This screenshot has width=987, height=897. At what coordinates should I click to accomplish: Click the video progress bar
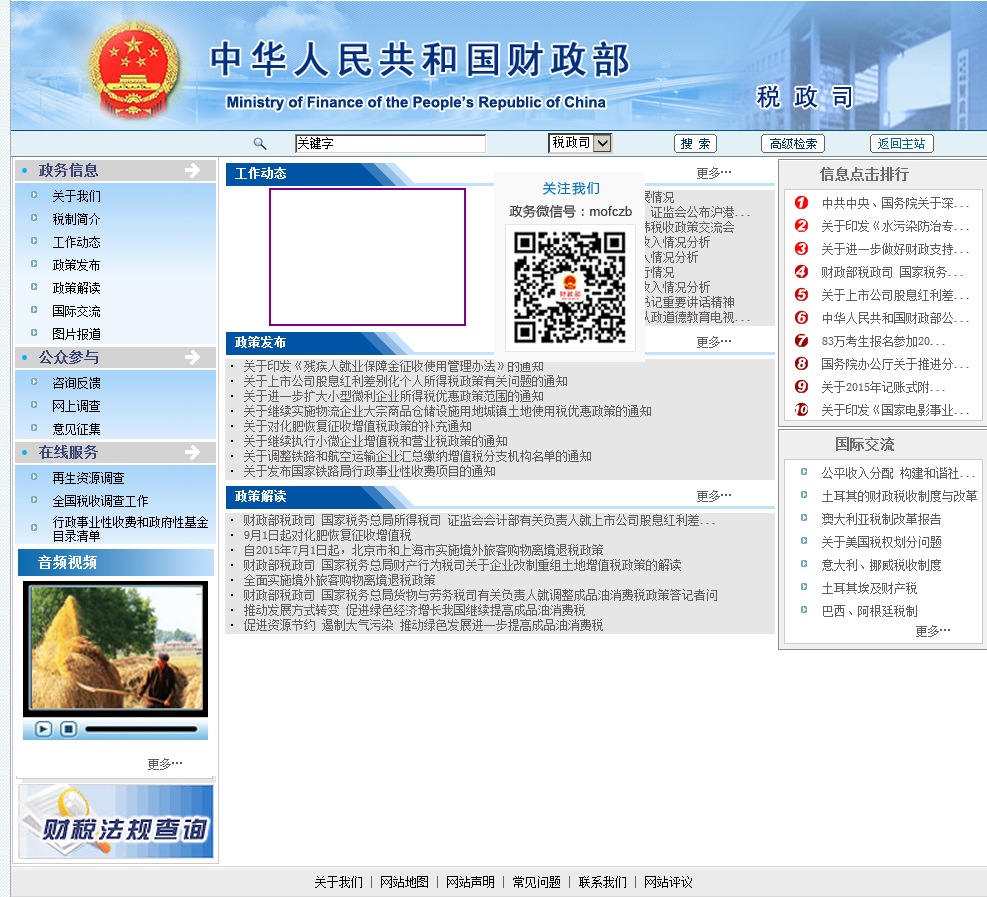coord(142,729)
